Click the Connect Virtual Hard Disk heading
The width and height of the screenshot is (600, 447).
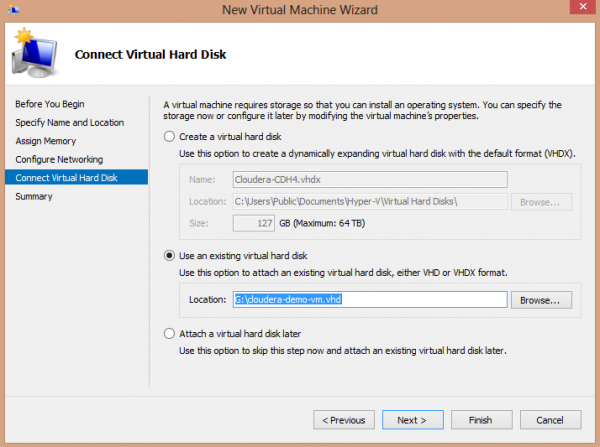pyautogui.click(x=150, y=54)
